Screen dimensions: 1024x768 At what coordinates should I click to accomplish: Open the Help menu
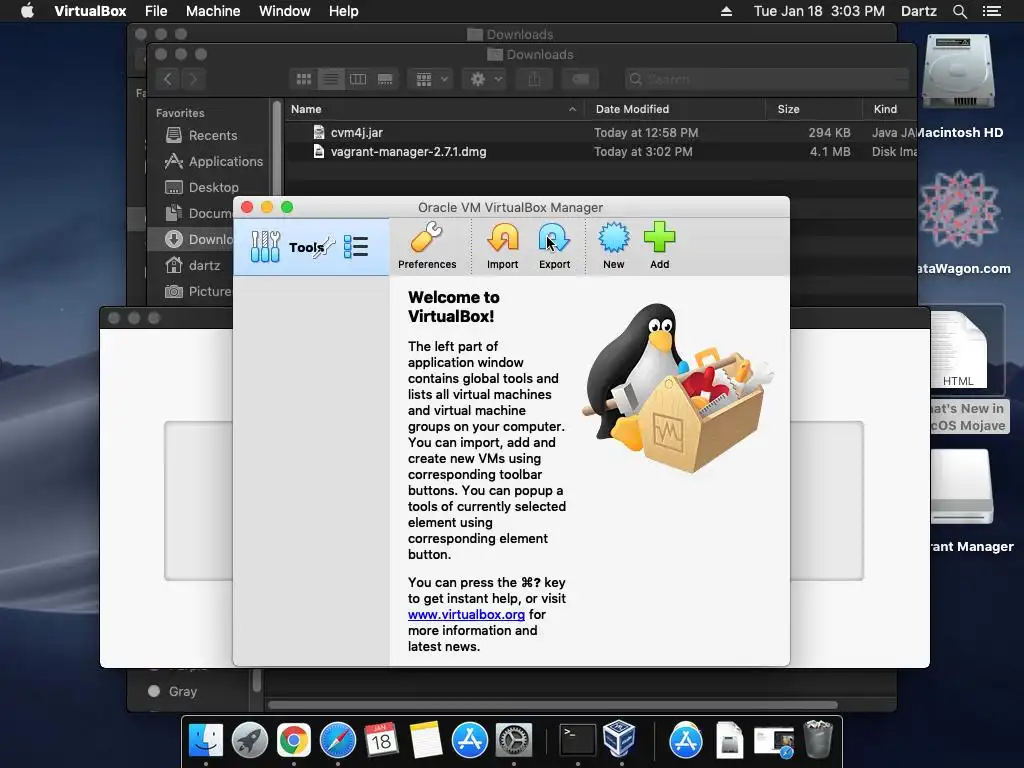pos(344,11)
